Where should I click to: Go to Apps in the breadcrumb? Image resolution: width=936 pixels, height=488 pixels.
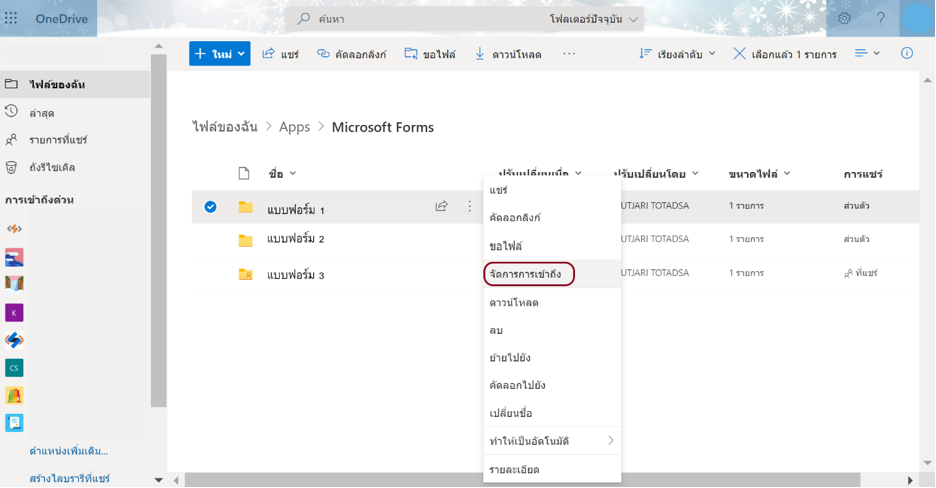(294, 127)
